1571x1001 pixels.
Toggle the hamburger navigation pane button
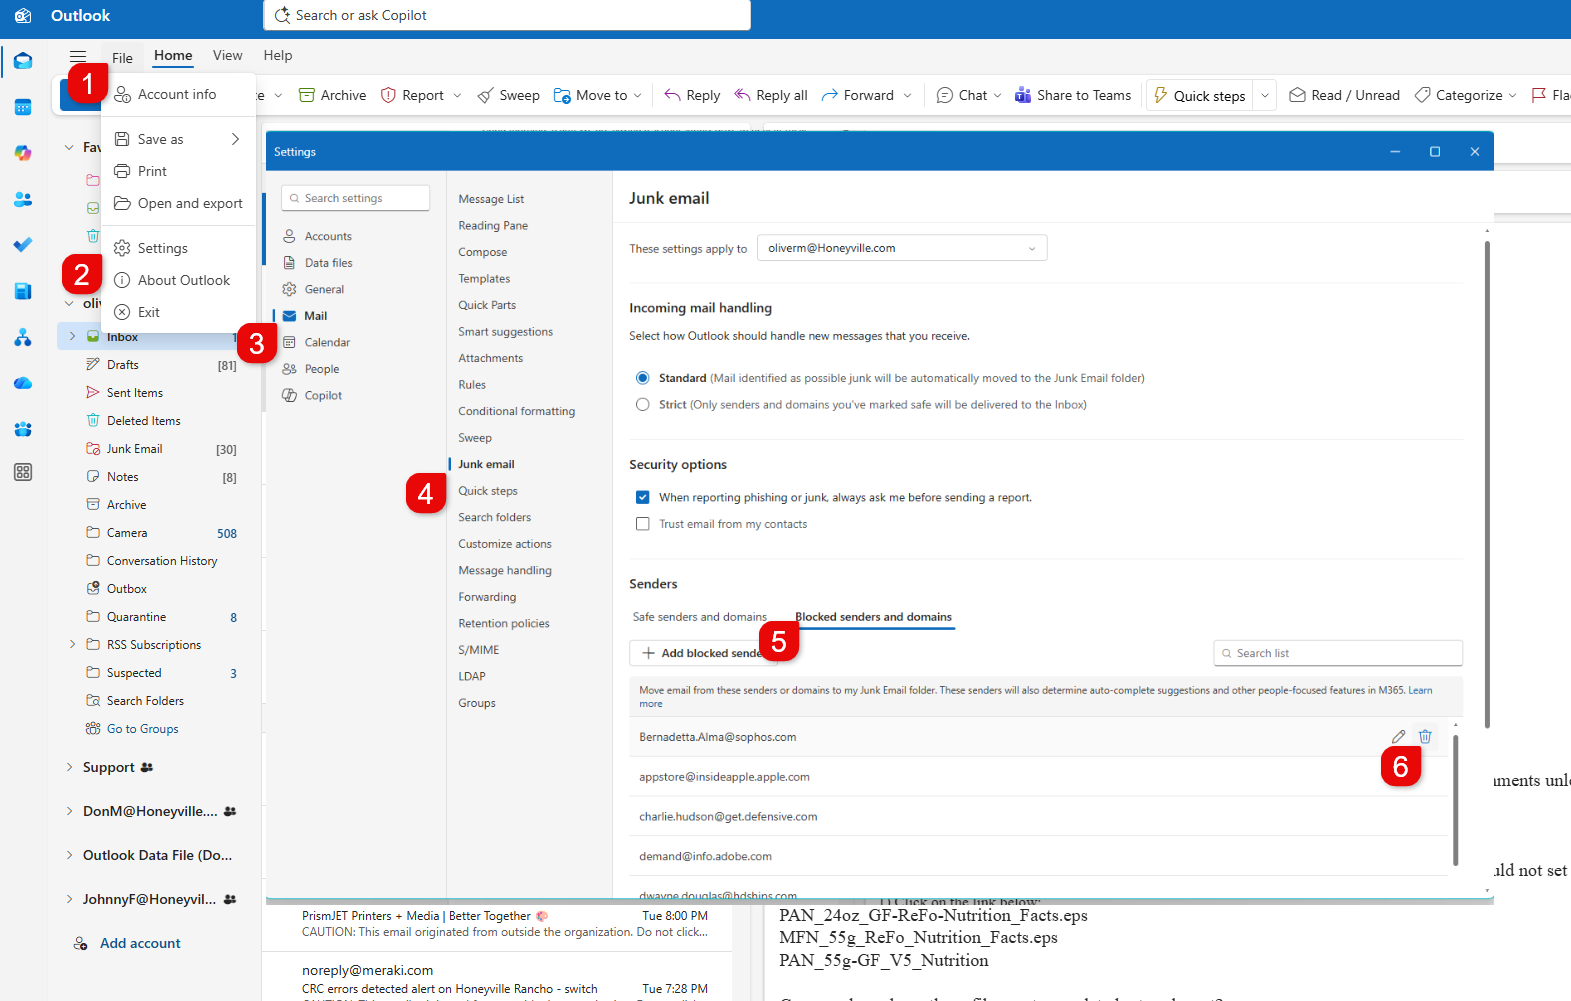[x=78, y=57]
